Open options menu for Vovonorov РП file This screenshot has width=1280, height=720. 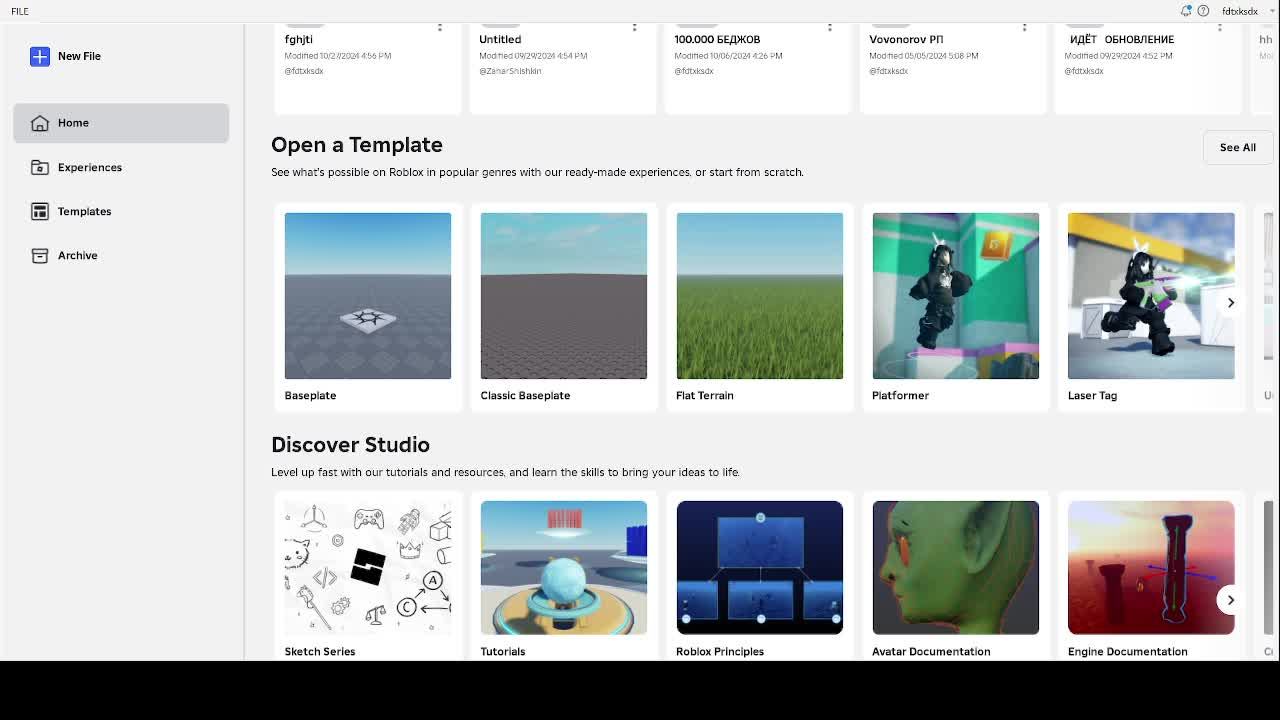(x=1025, y=28)
